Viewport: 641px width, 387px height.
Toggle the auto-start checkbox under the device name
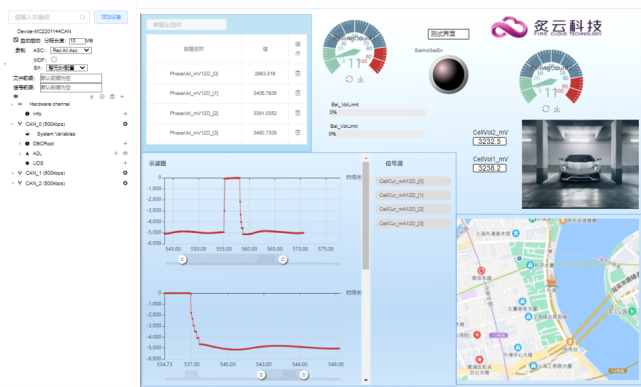pos(16,40)
